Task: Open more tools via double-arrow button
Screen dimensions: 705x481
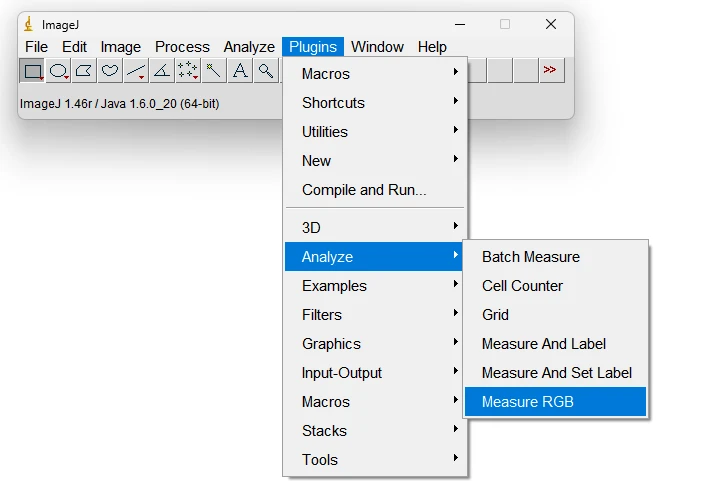Action: pyautogui.click(x=550, y=71)
